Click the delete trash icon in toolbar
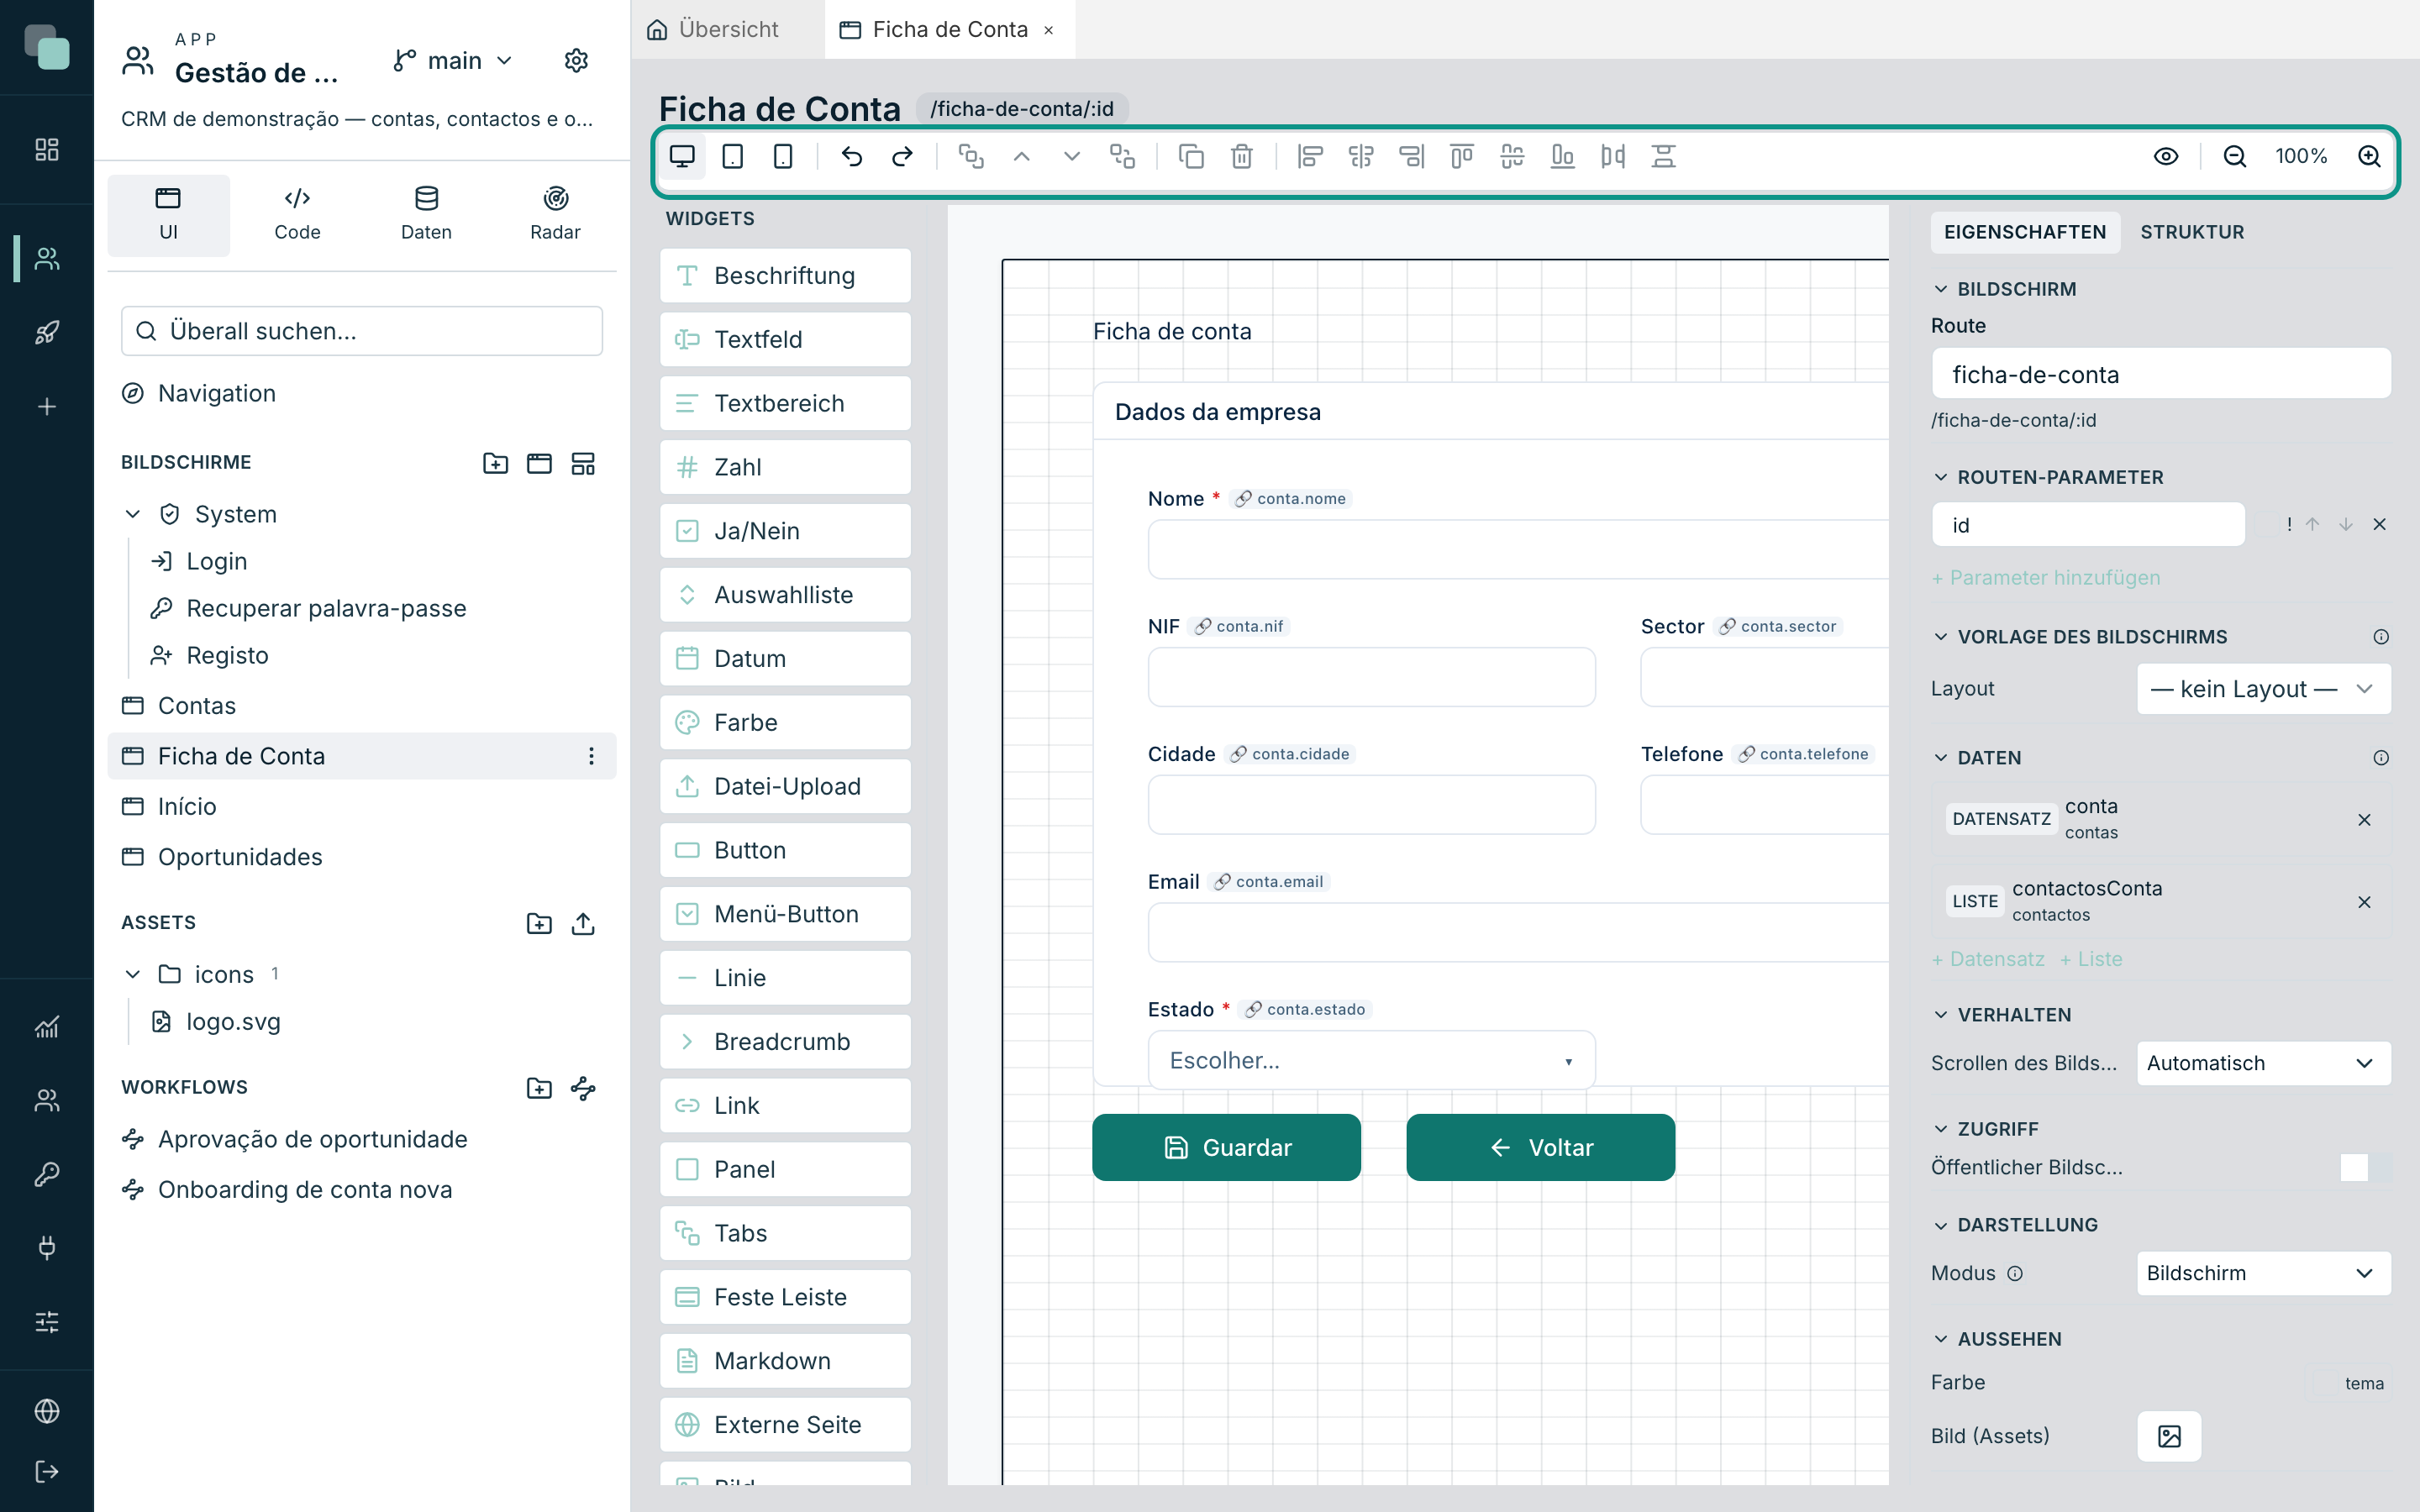2420x1512 pixels. point(1241,156)
